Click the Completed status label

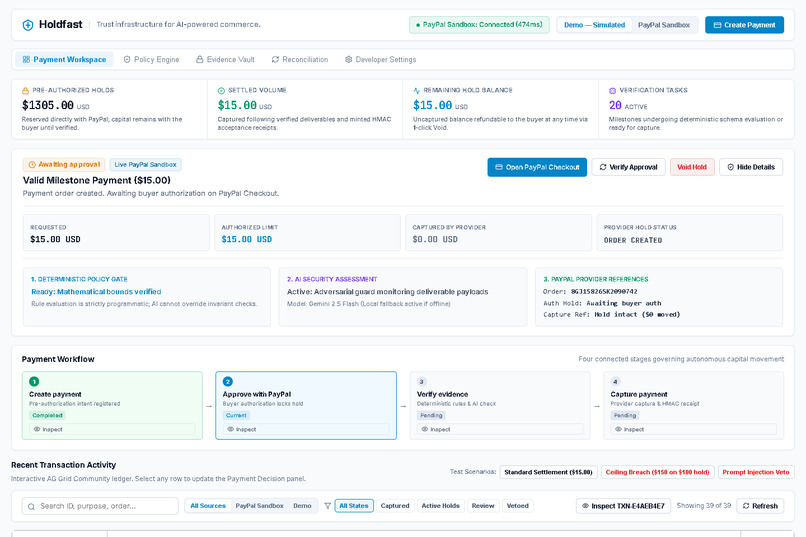(47, 415)
